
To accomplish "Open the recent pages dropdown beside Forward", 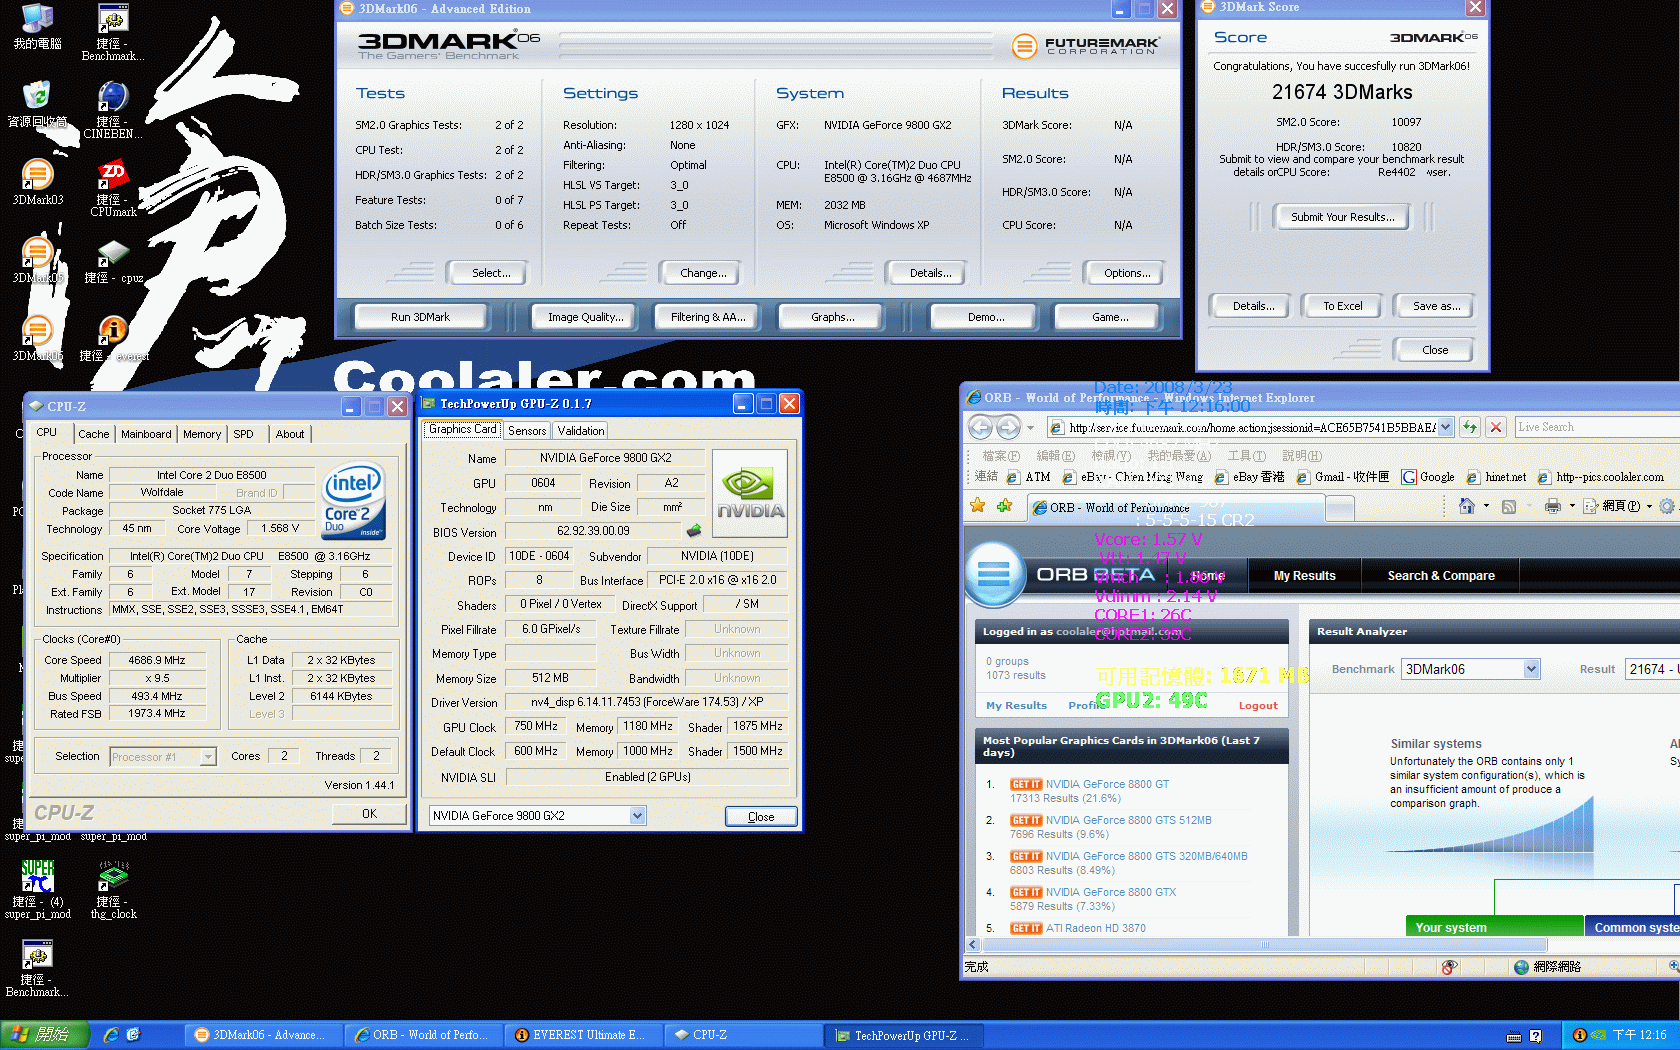I will point(1030,428).
